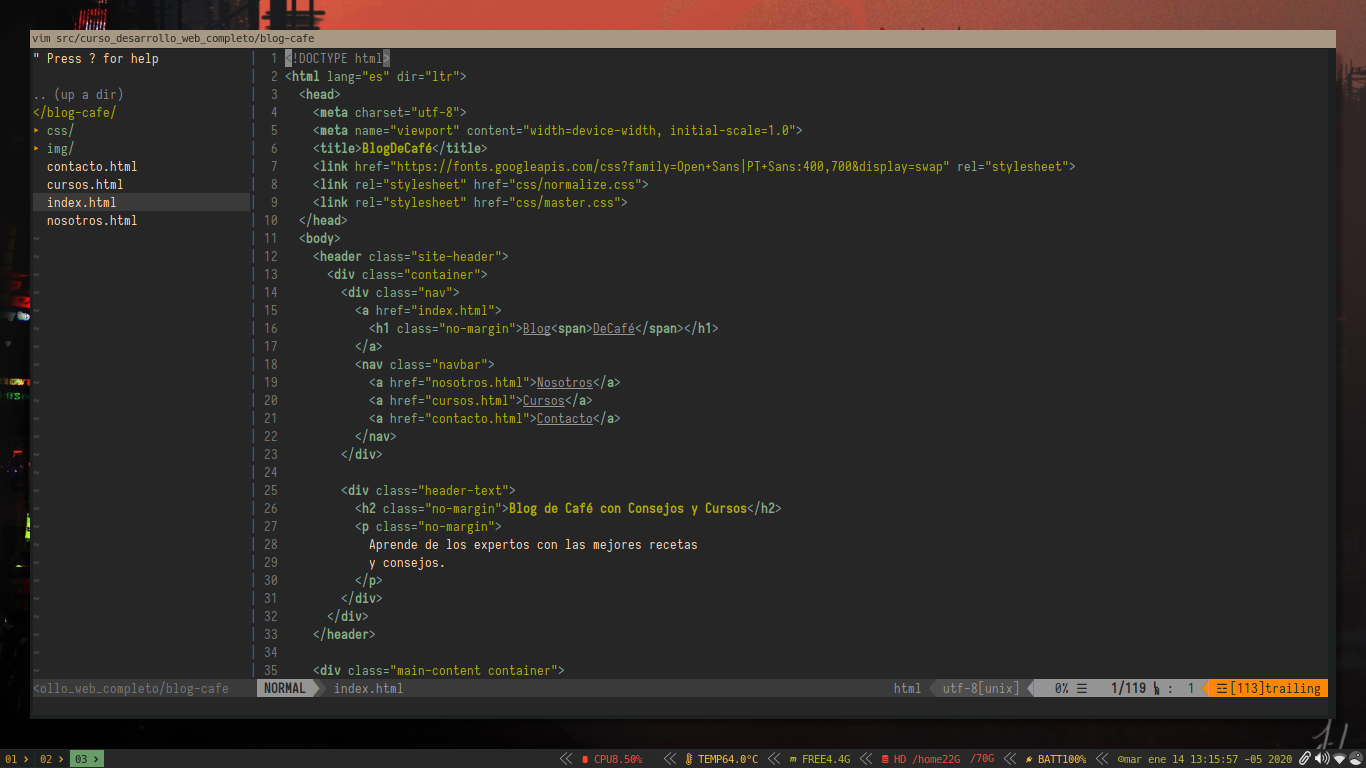The width and height of the screenshot is (1366, 768).
Task: Click the html filetype statusline segment
Action: [x=907, y=688]
